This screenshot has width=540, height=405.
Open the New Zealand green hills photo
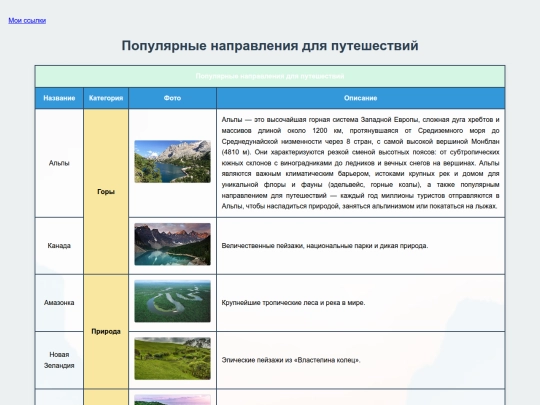(x=173, y=359)
